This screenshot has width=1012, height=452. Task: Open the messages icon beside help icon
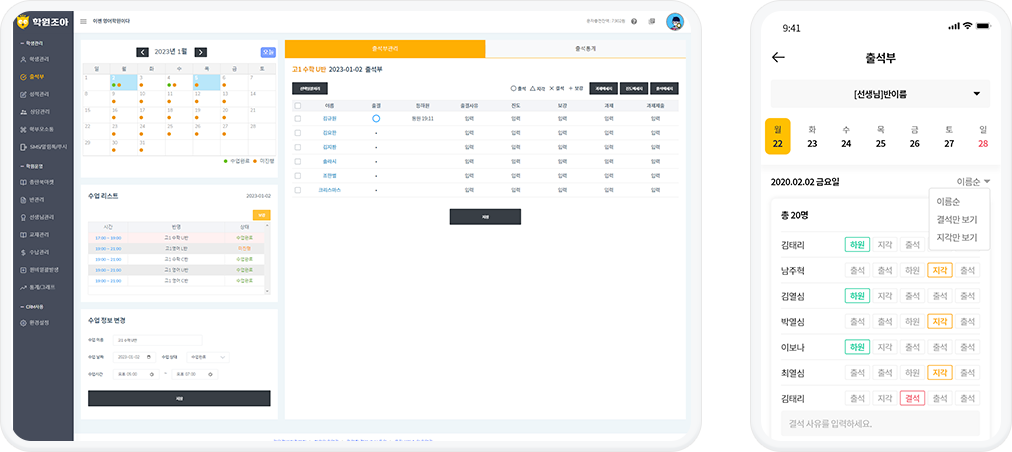point(651,21)
